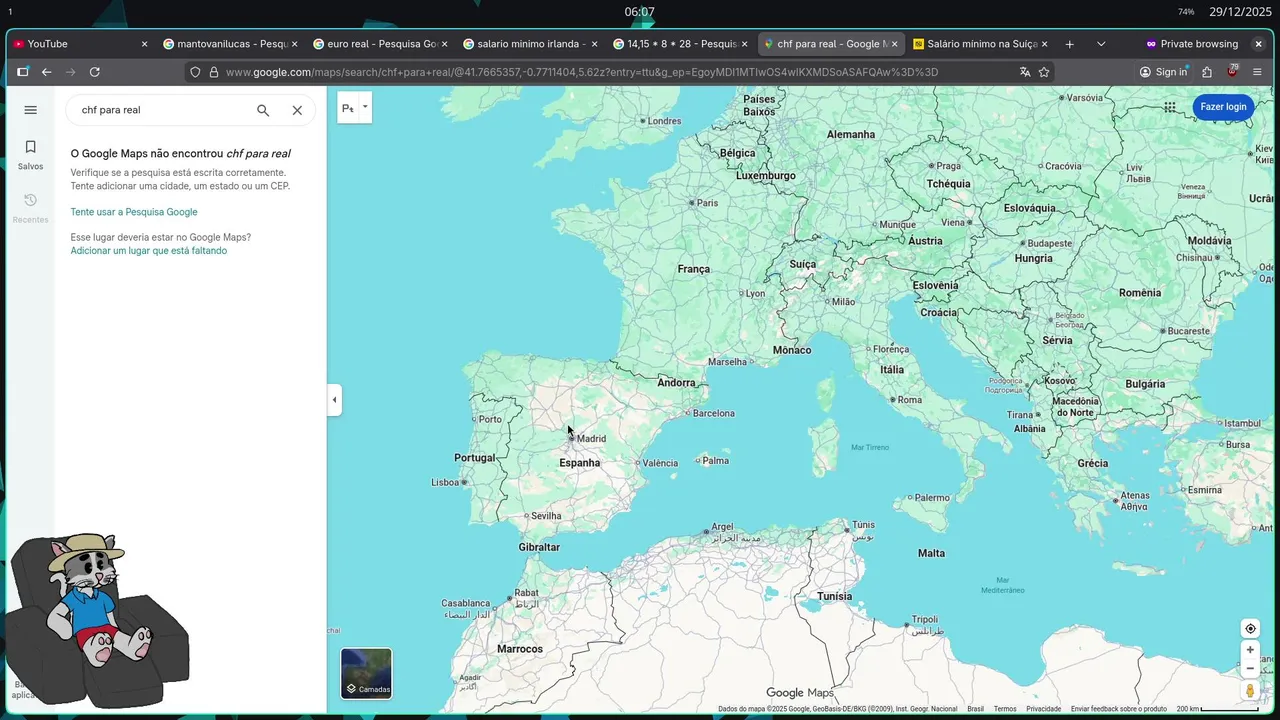Zoom in on the map
Image resolution: width=1280 pixels, height=720 pixels.
coord(1250,650)
